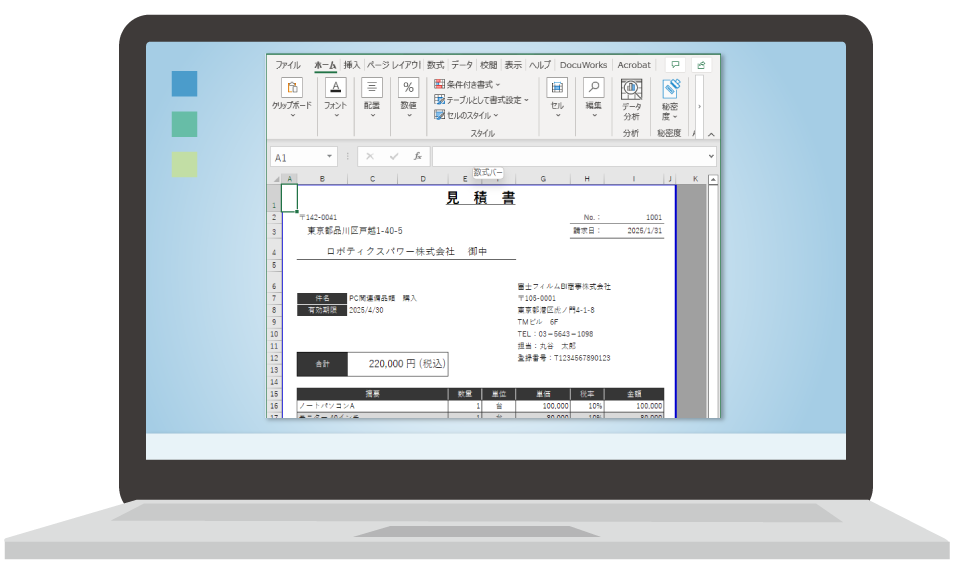Click the share icon at top right
Image resolution: width=970 pixels, height=570 pixels.
pyautogui.click(x=702, y=65)
